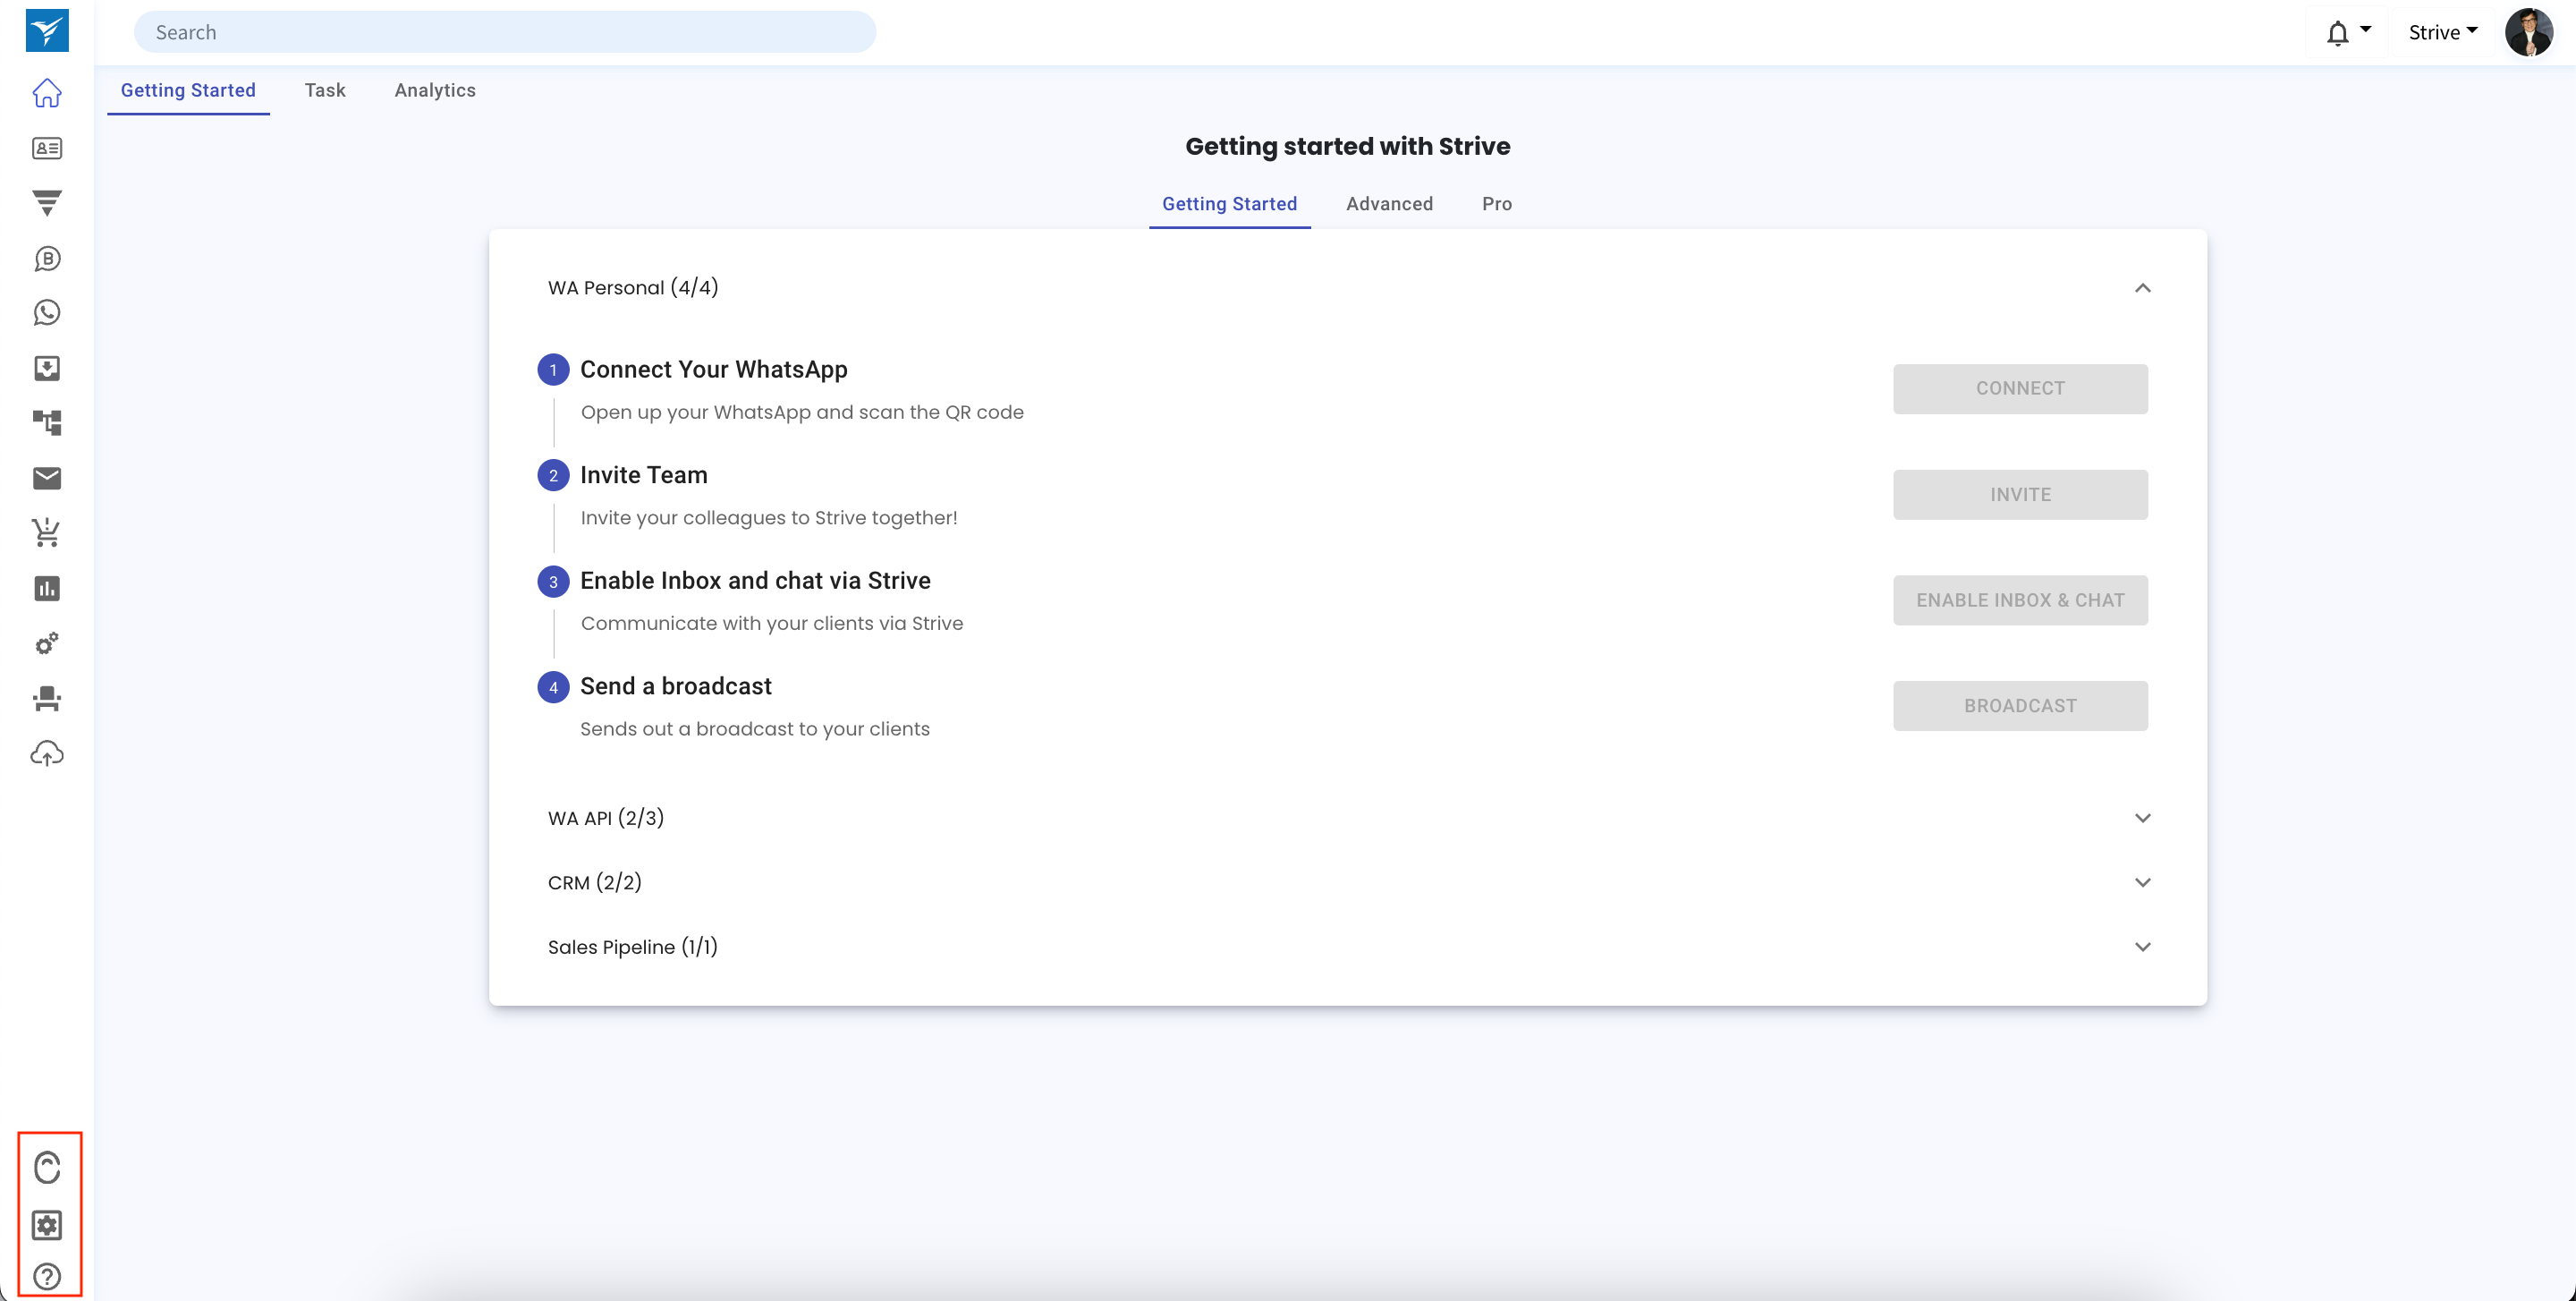Click the Task tab at top
2576x1301 pixels.
[x=325, y=88]
